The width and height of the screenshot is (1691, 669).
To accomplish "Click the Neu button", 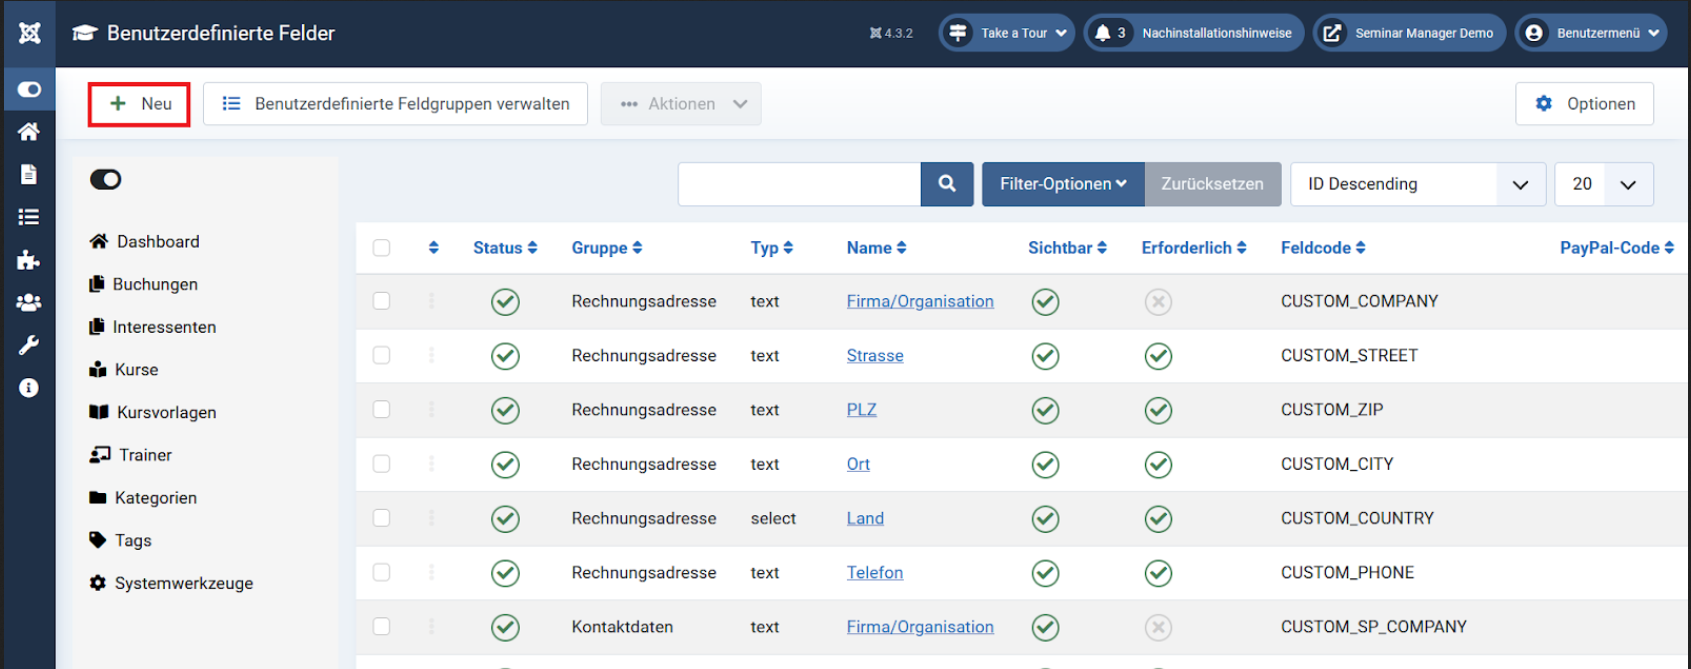I will click(x=139, y=104).
